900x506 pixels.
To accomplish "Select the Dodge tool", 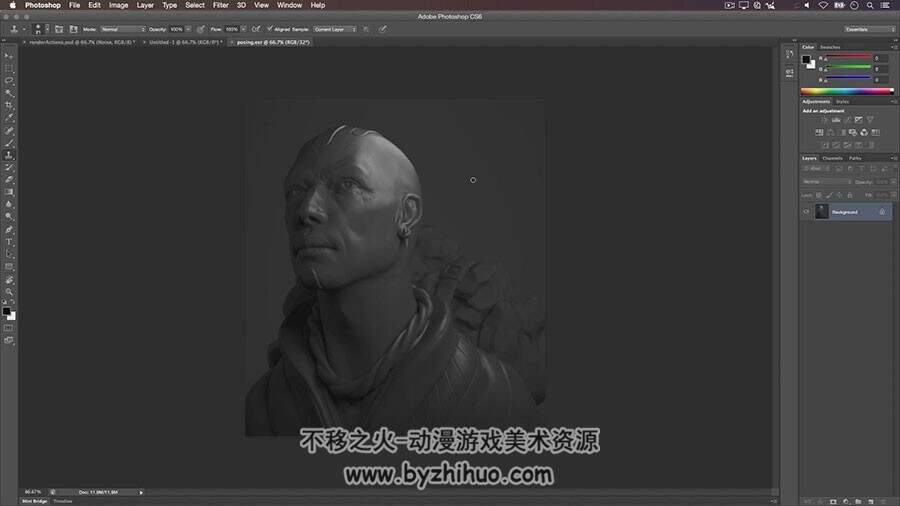I will point(9,217).
